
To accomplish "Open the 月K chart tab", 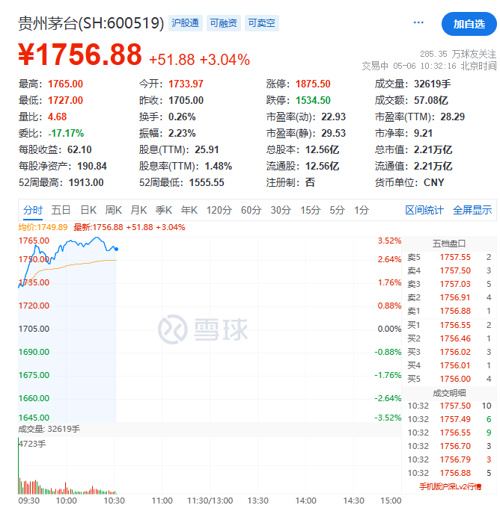I will (139, 210).
